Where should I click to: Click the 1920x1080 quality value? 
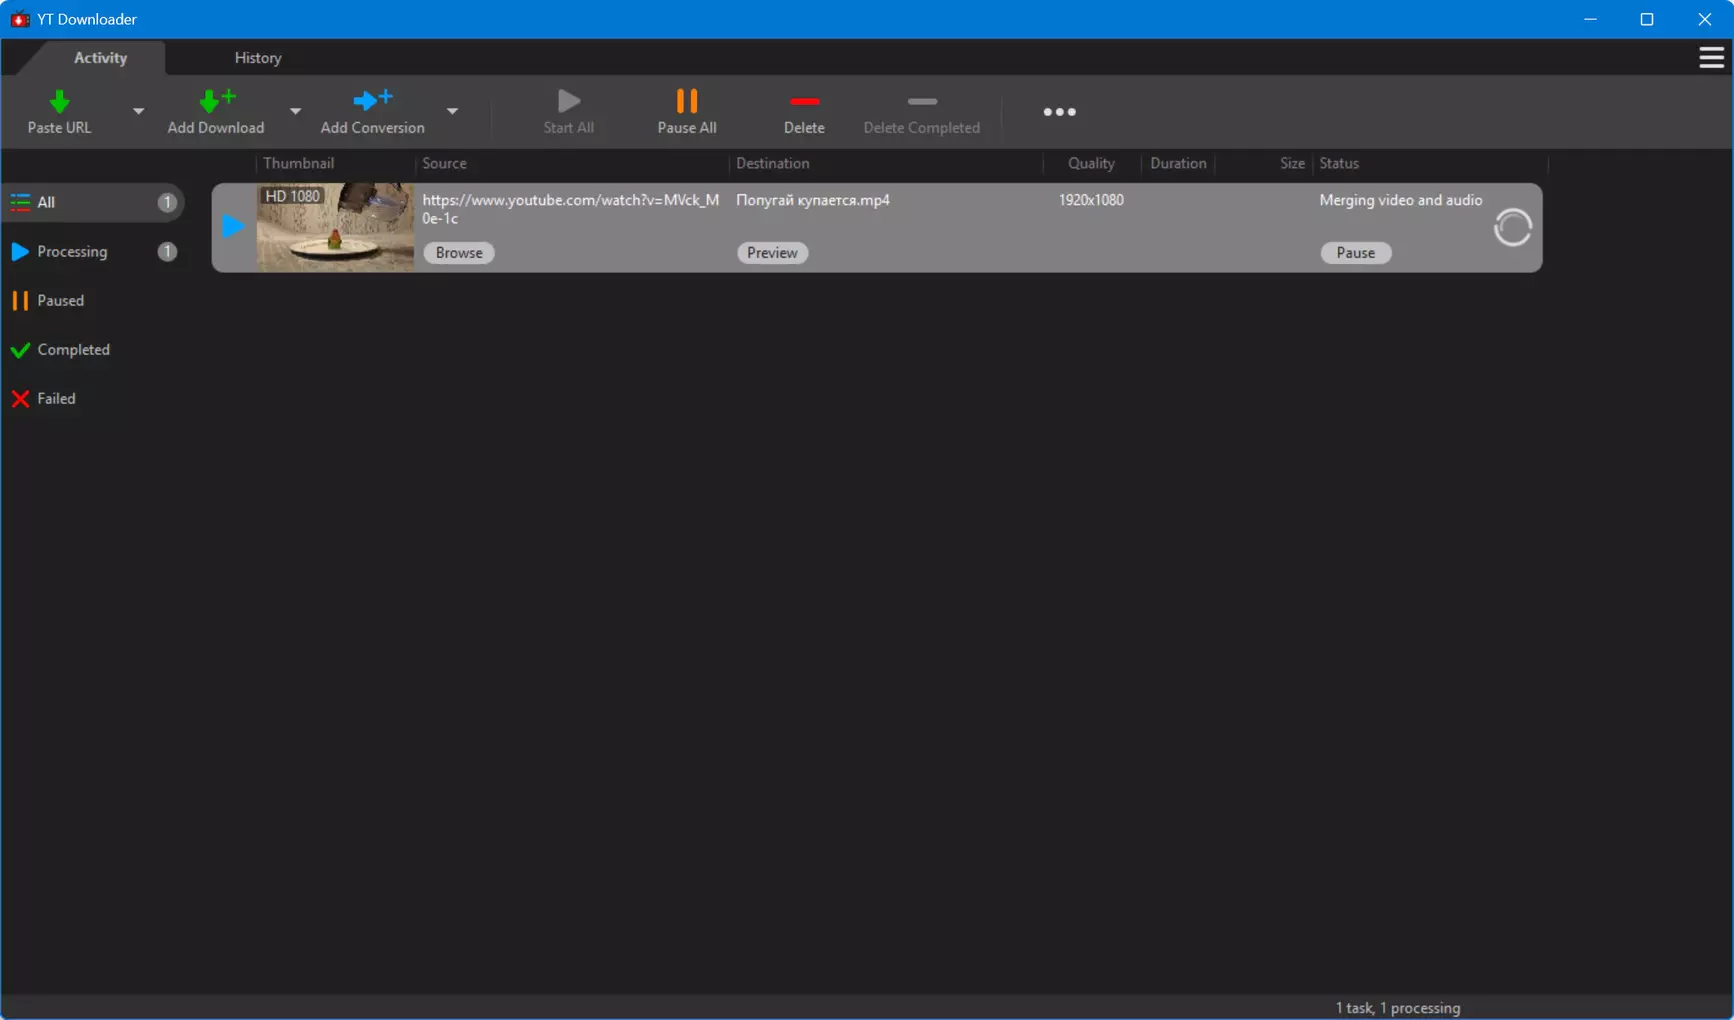pos(1091,200)
